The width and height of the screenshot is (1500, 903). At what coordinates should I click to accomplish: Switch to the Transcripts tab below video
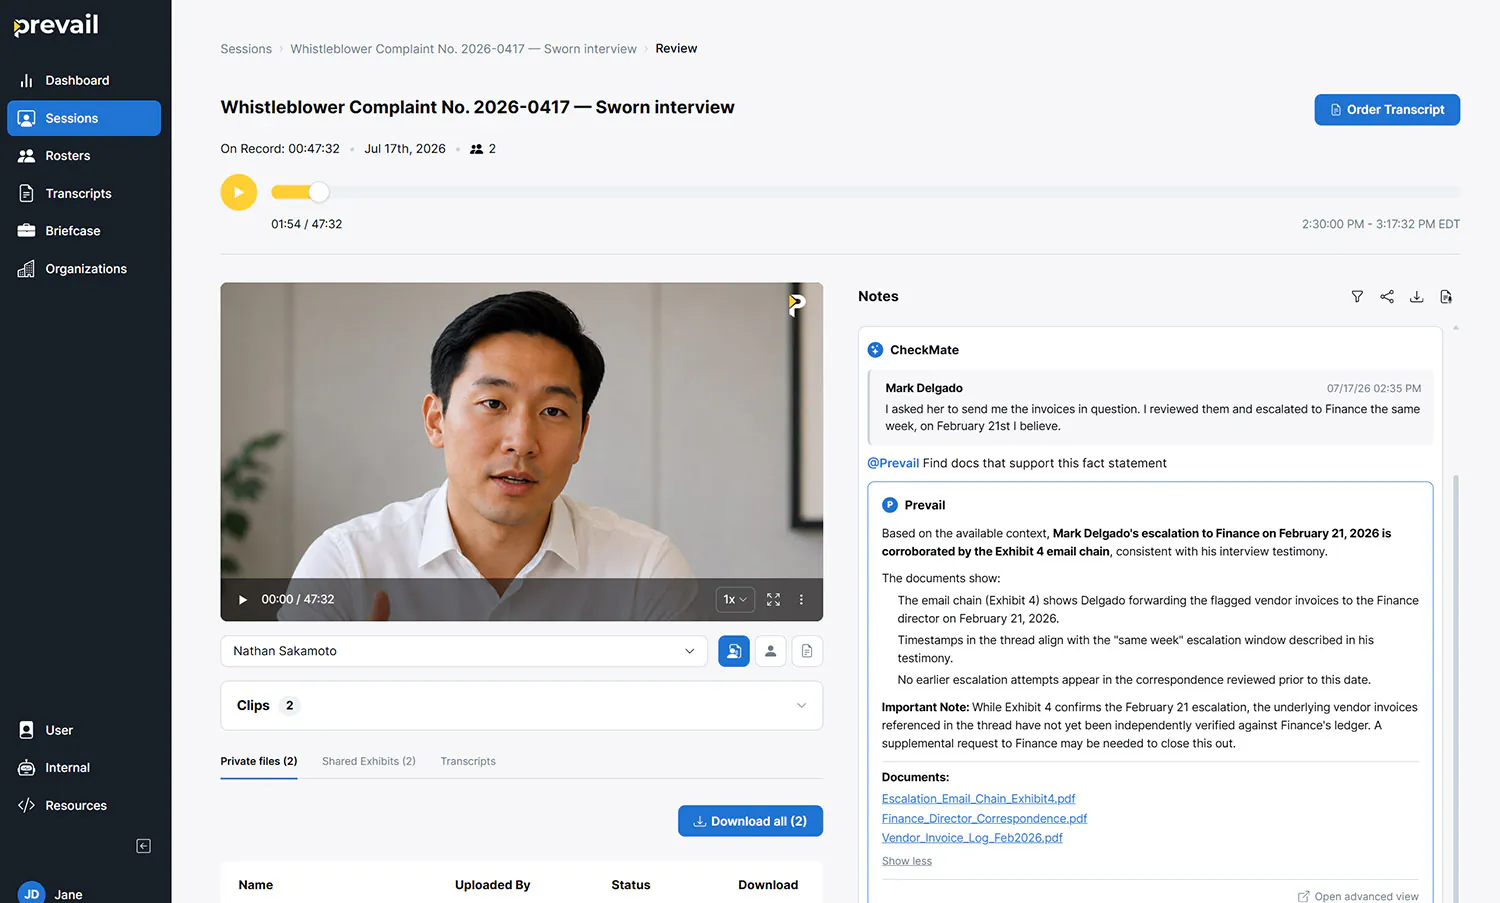coord(468,762)
